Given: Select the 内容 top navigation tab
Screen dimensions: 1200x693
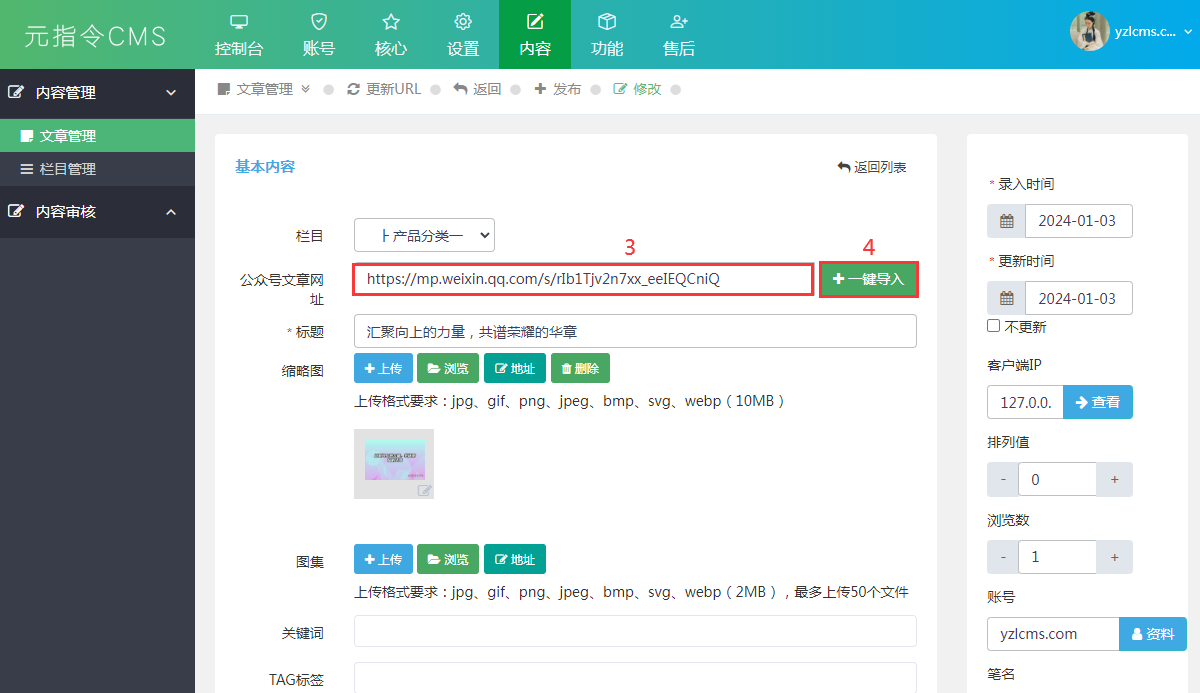Looking at the screenshot, I should (535, 34).
